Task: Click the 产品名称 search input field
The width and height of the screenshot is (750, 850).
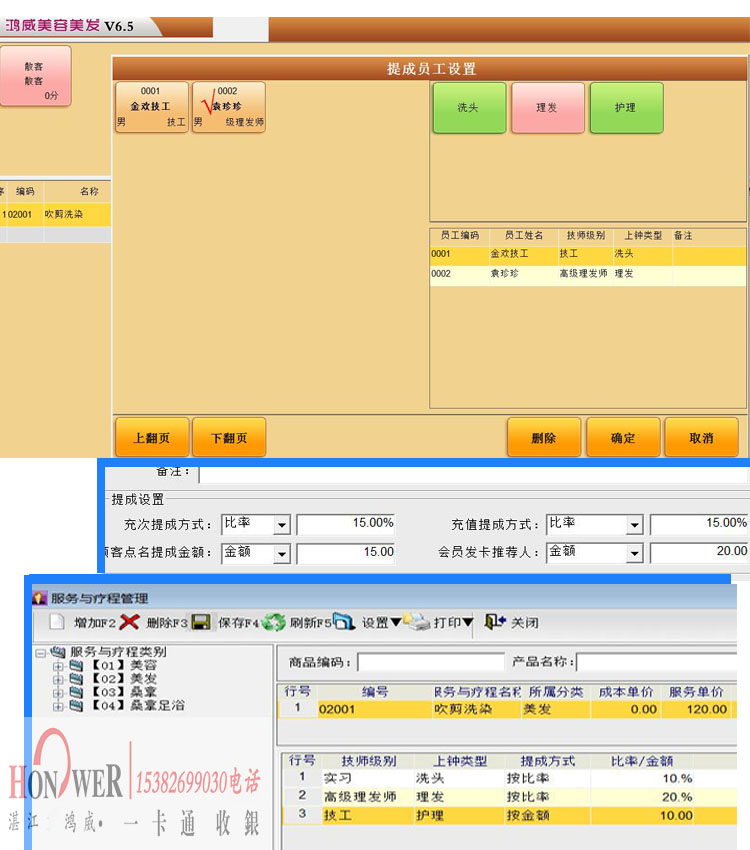Action: [x=657, y=662]
